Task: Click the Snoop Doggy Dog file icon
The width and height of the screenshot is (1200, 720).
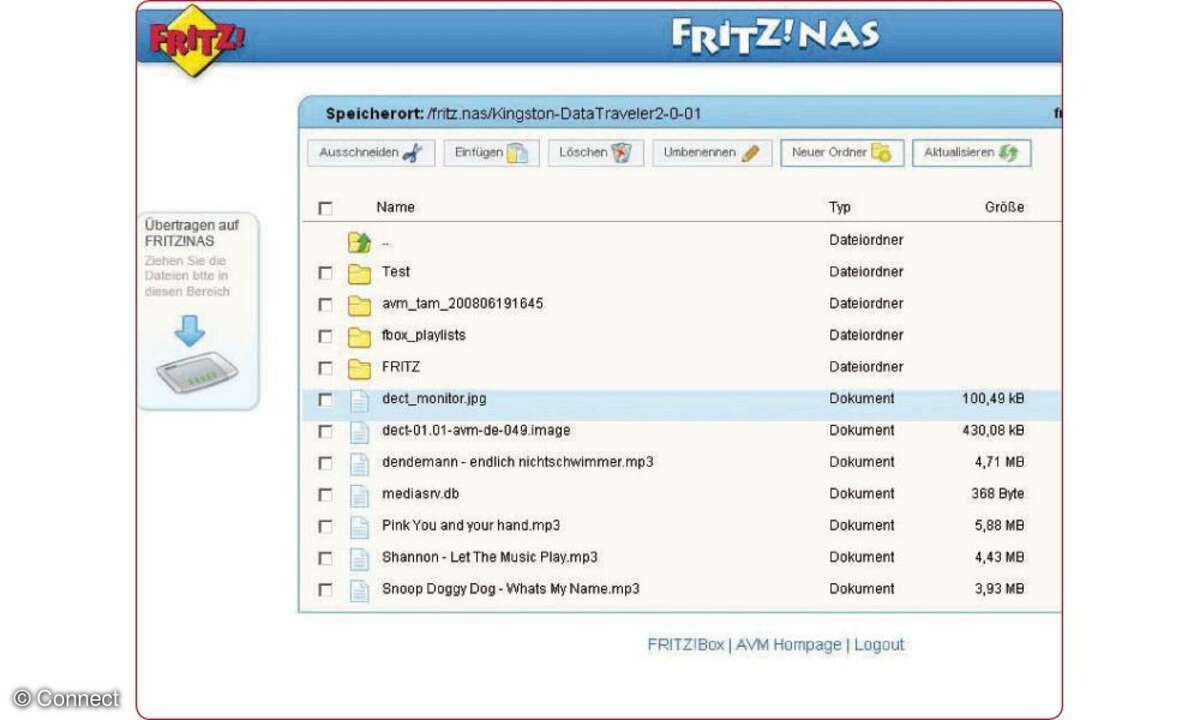Action: click(359, 590)
